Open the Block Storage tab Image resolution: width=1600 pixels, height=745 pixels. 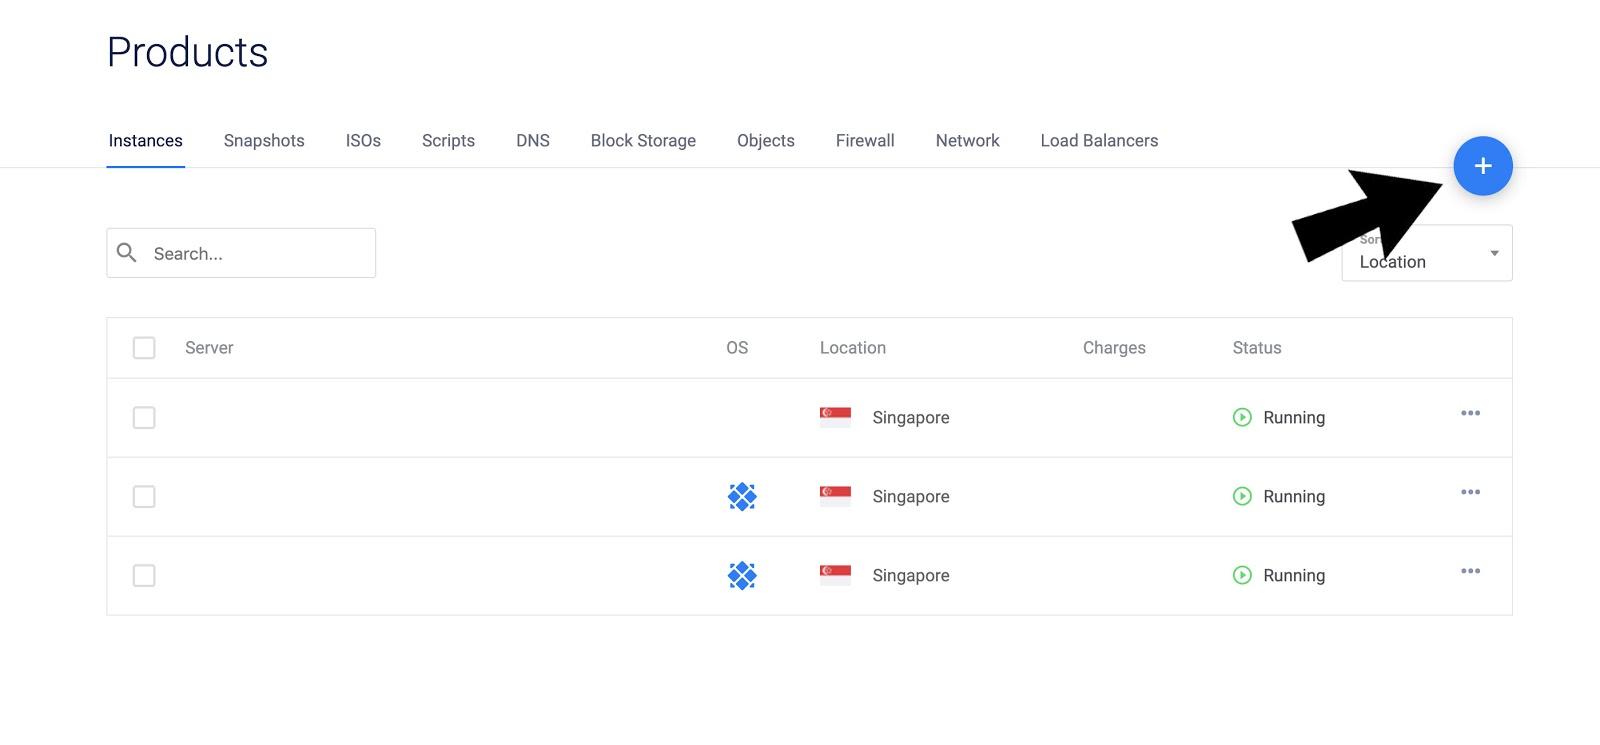[x=643, y=141]
